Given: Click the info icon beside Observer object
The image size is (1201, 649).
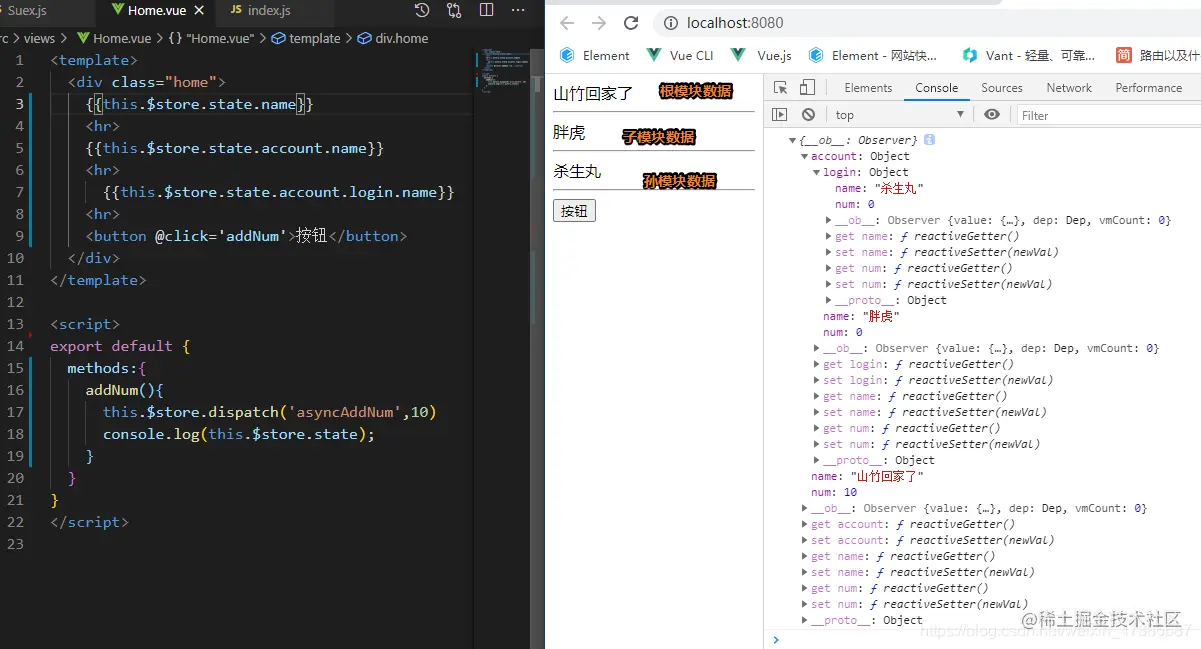Looking at the screenshot, I should click(x=929, y=140).
